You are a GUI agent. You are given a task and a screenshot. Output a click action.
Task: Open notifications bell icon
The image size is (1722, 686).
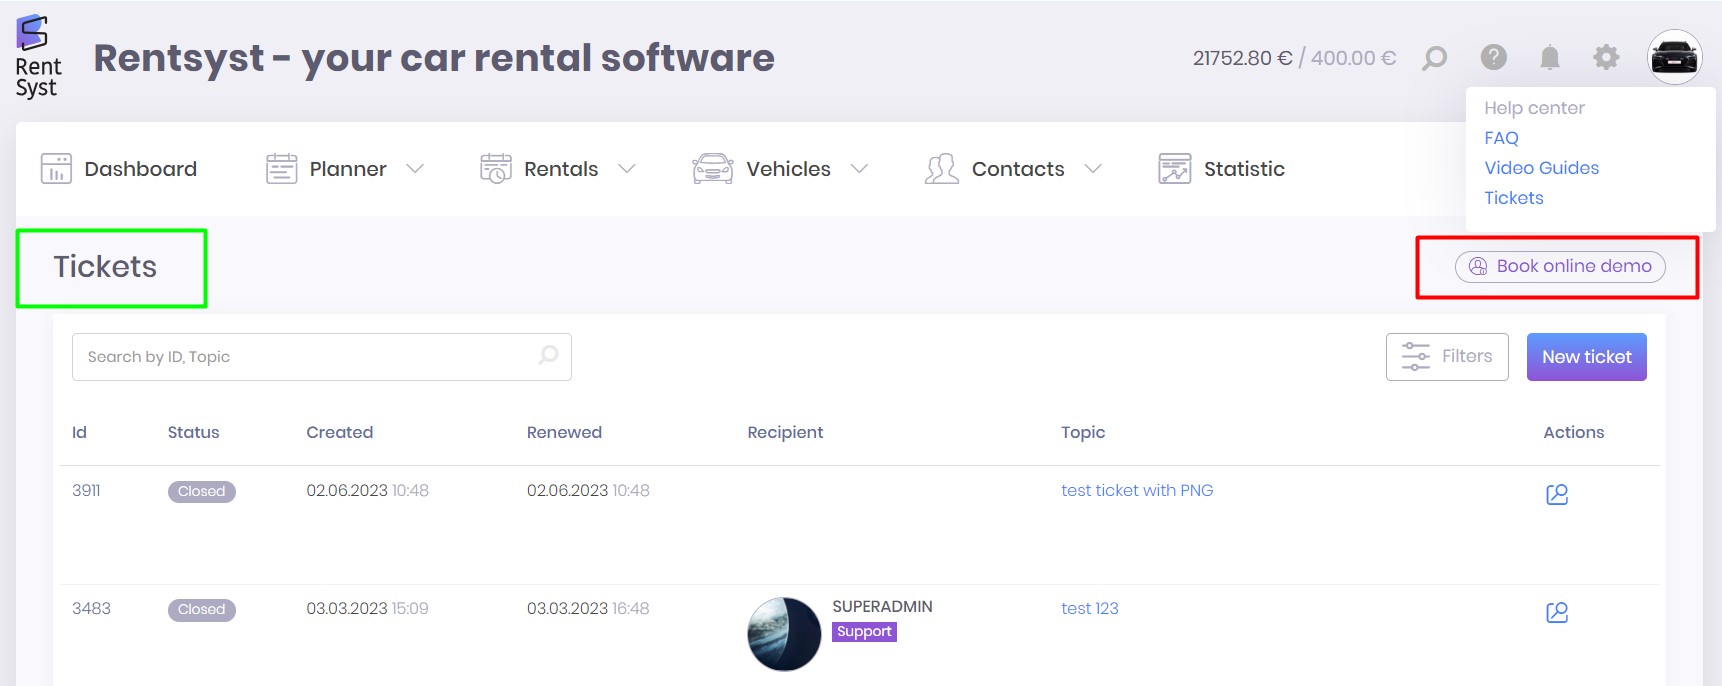pyautogui.click(x=1549, y=58)
